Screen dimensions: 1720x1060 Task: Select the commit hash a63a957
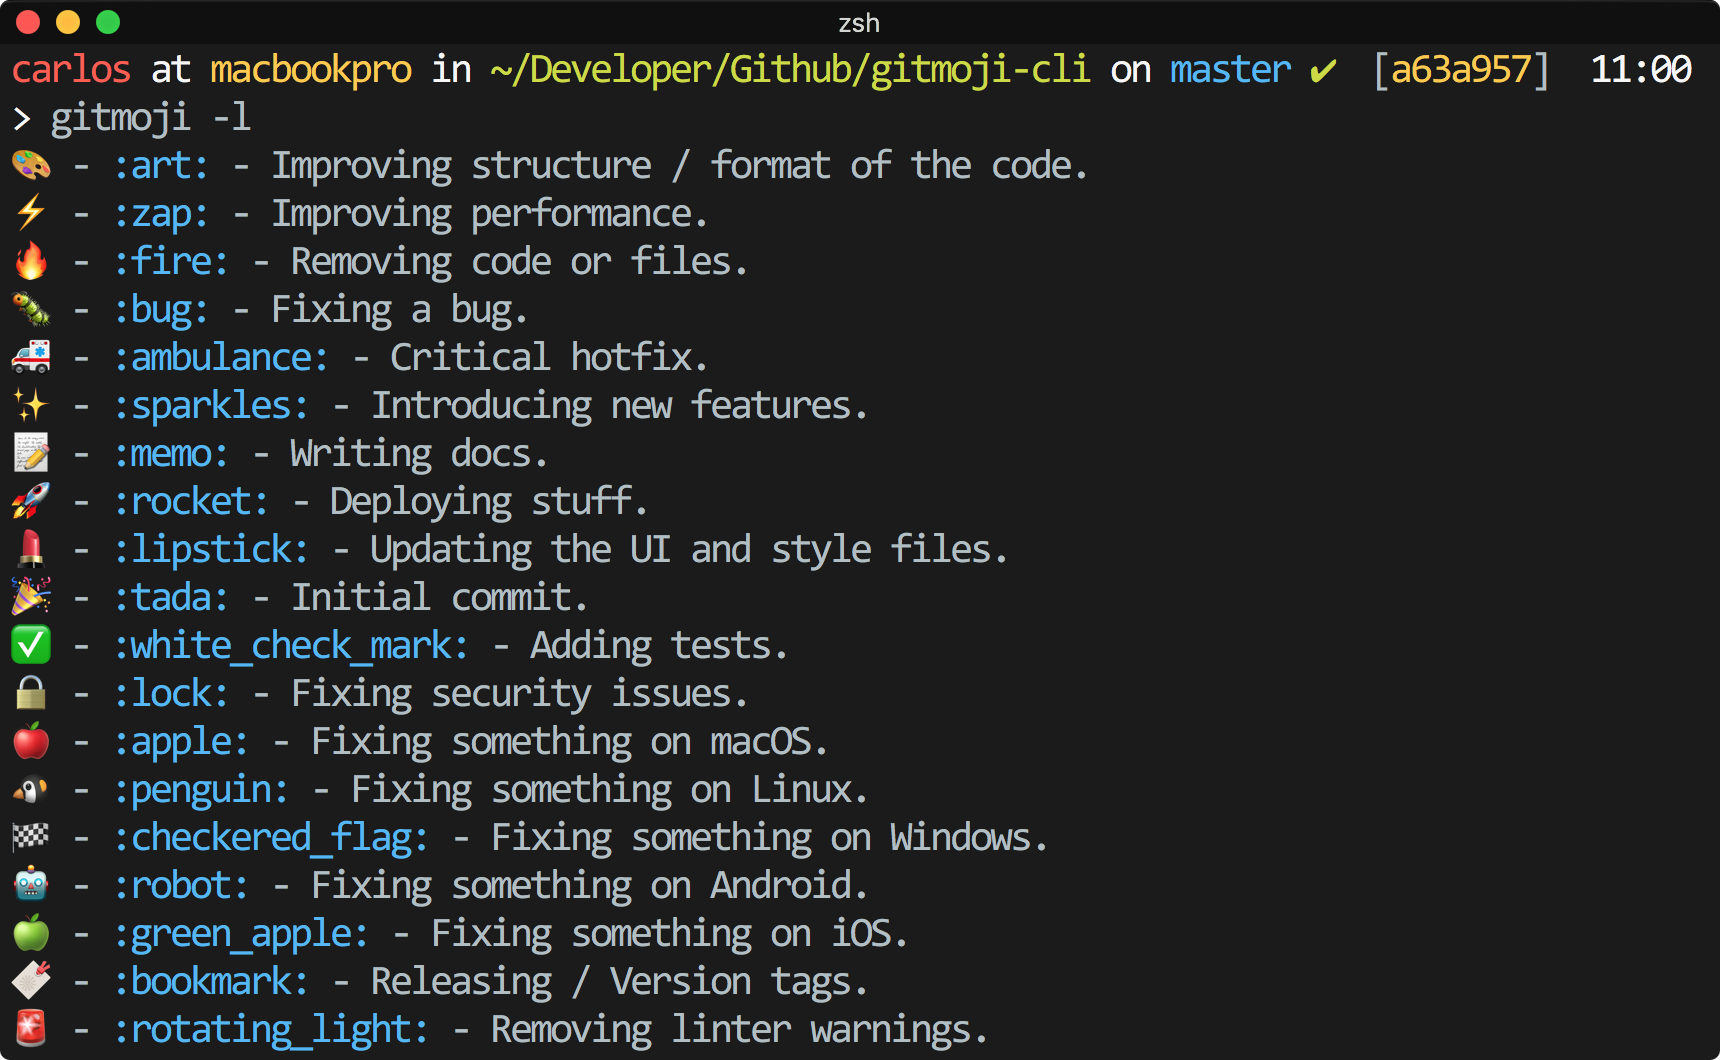(1461, 69)
